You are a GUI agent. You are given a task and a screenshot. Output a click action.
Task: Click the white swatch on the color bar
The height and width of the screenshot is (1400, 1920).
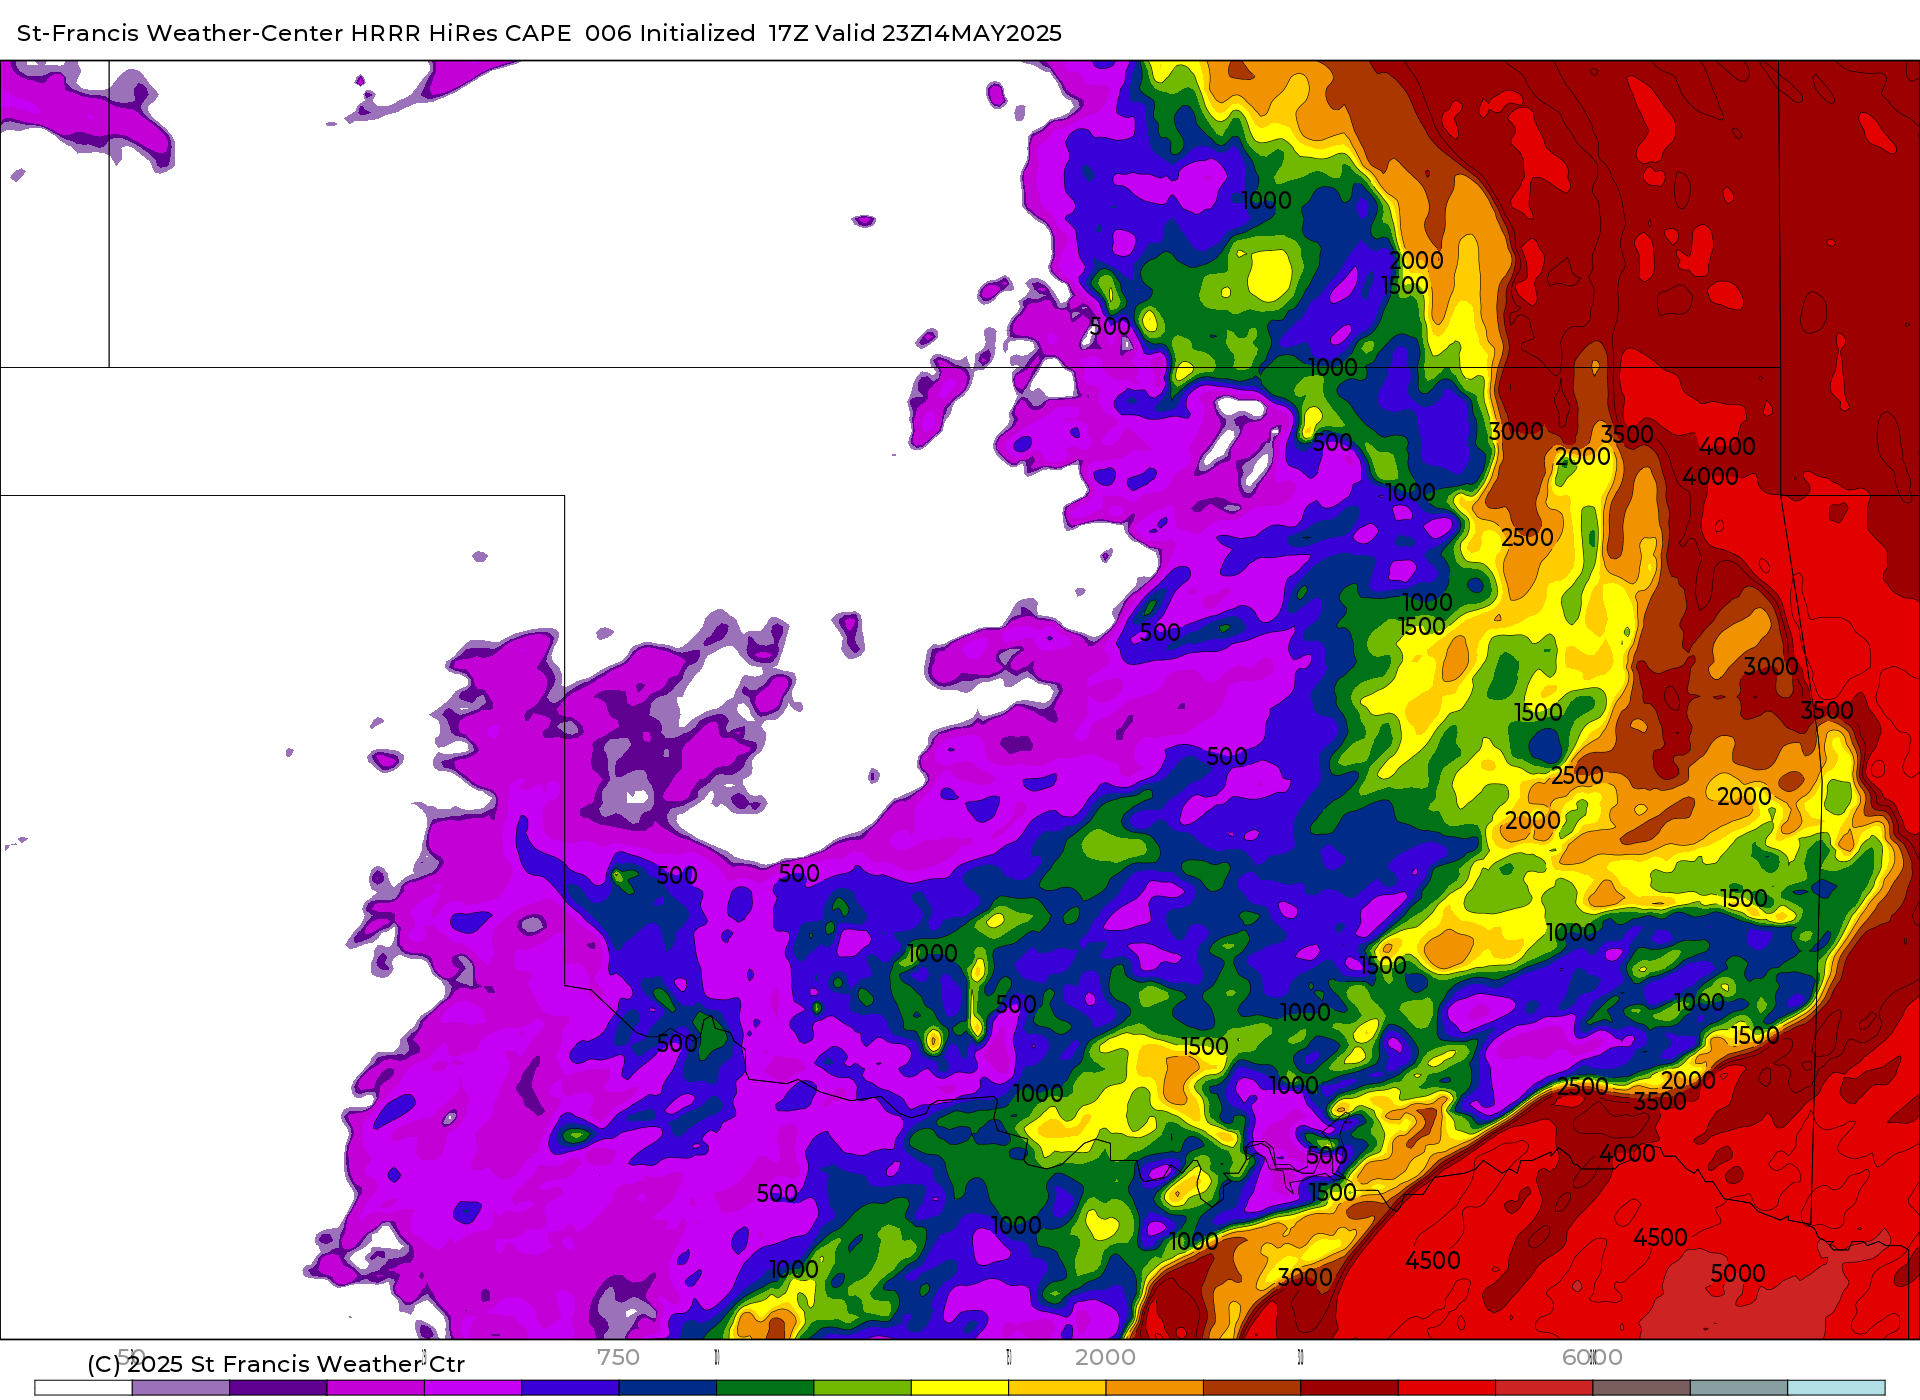point(83,1388)
